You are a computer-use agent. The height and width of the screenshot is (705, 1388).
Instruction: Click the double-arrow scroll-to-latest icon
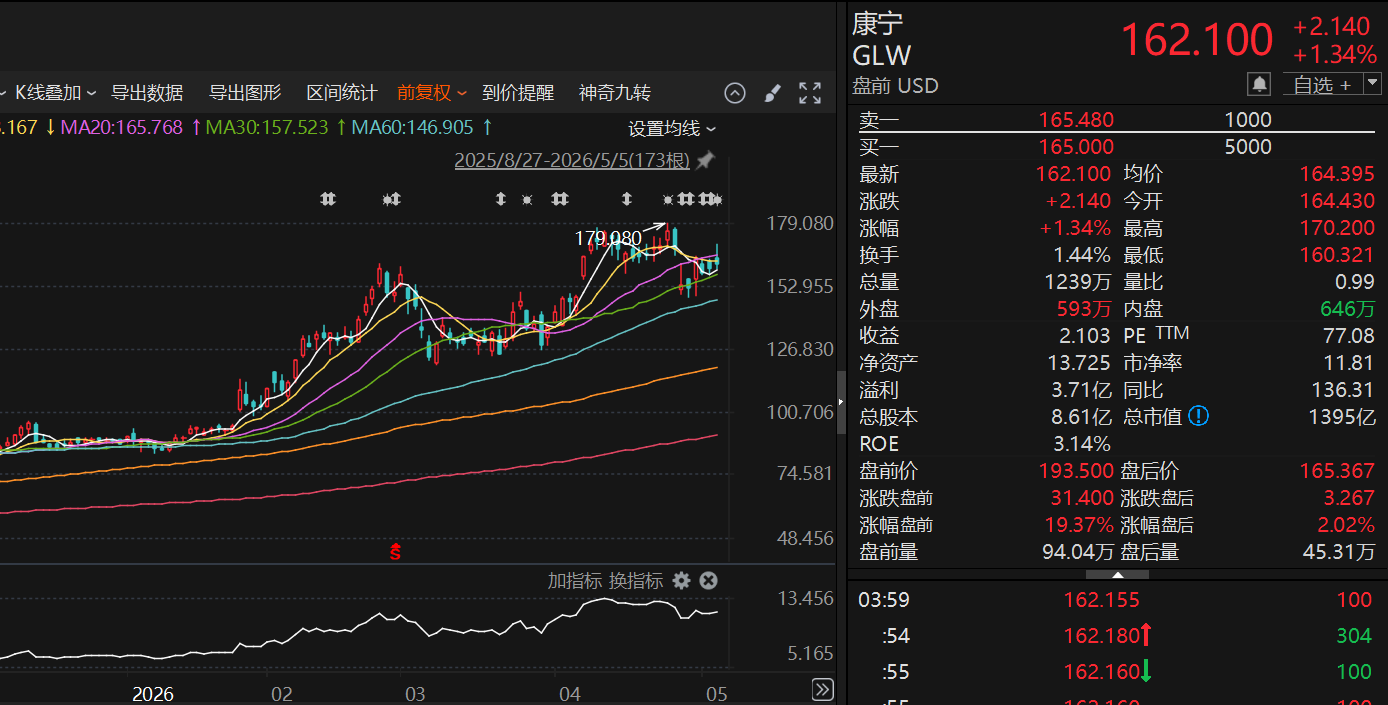[x=822, y=689]
